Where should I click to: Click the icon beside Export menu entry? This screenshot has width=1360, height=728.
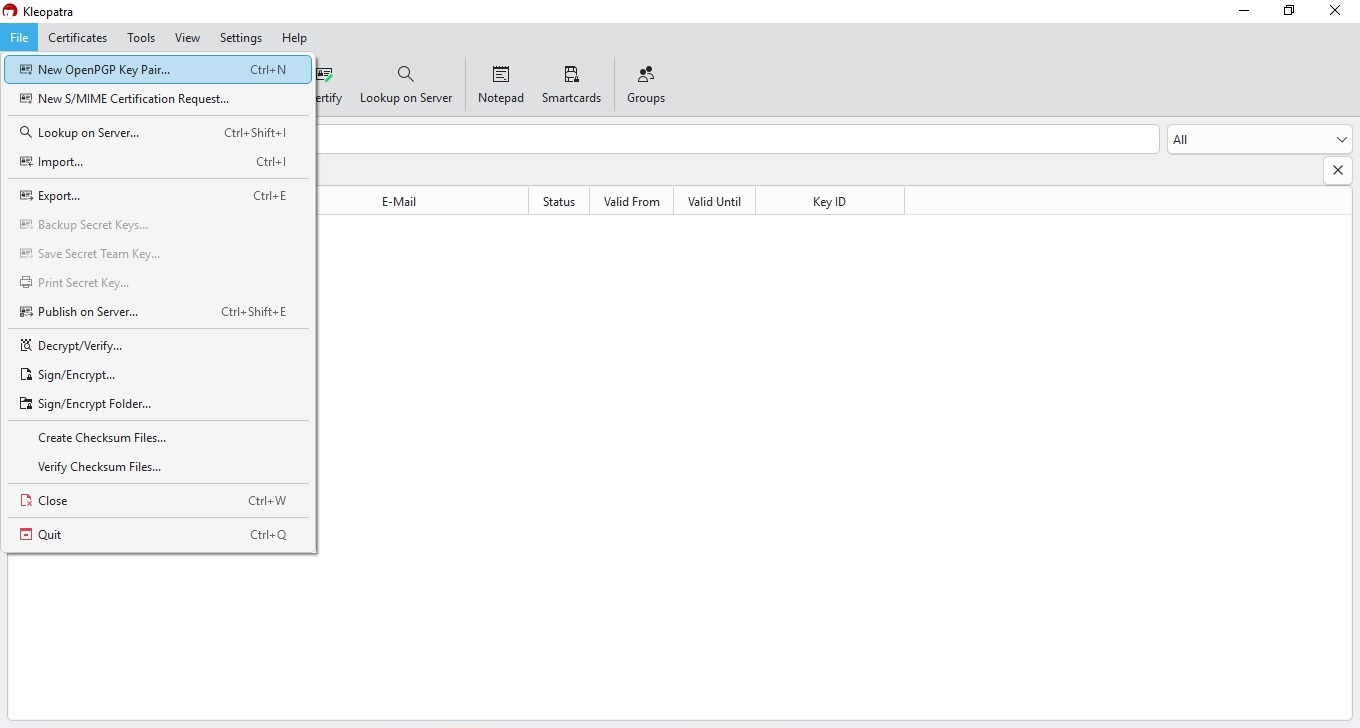click(x=26, y=196)
